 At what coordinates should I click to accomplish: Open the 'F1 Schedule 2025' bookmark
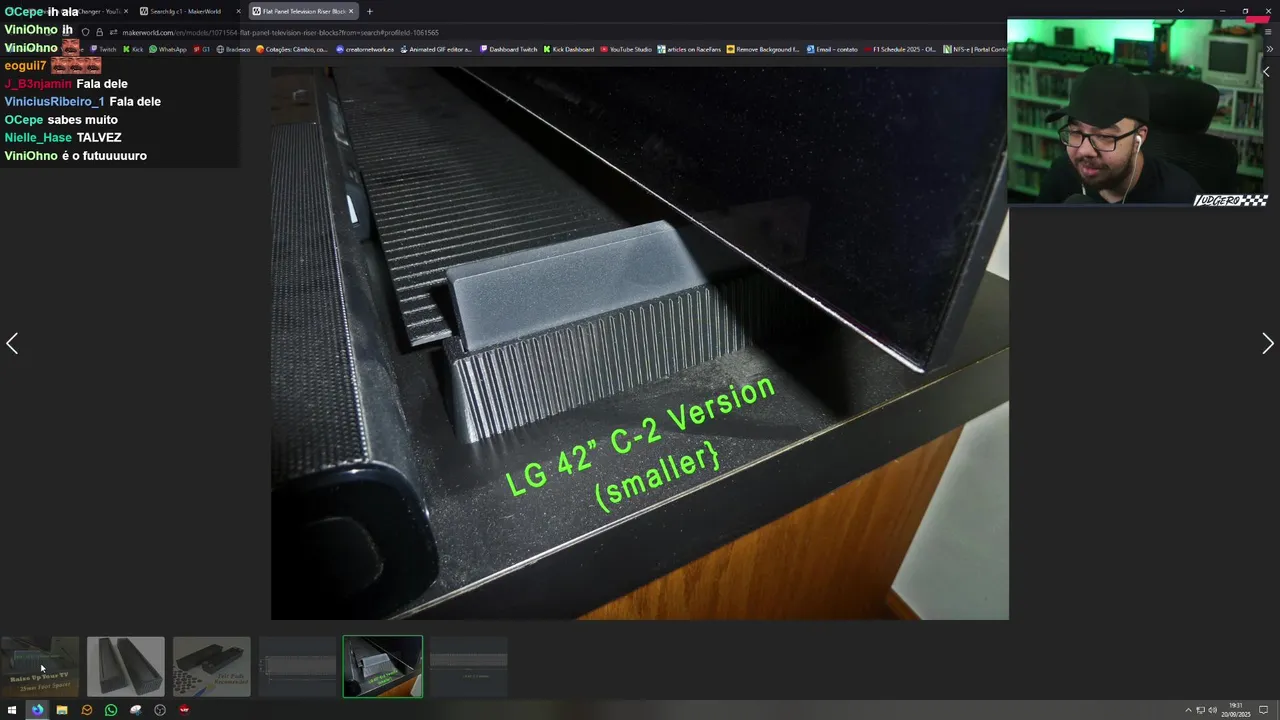899,49
